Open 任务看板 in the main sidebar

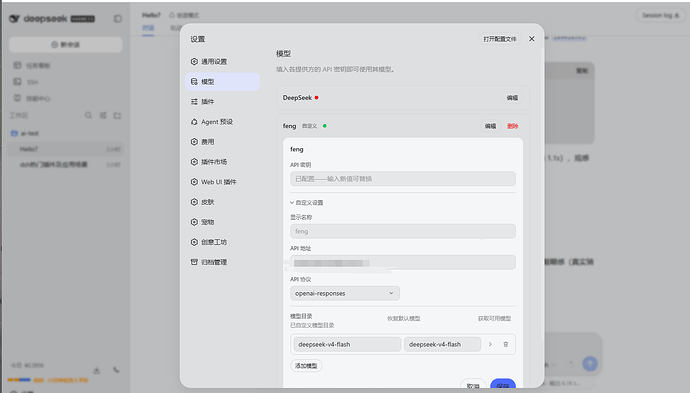click(66, 66)
